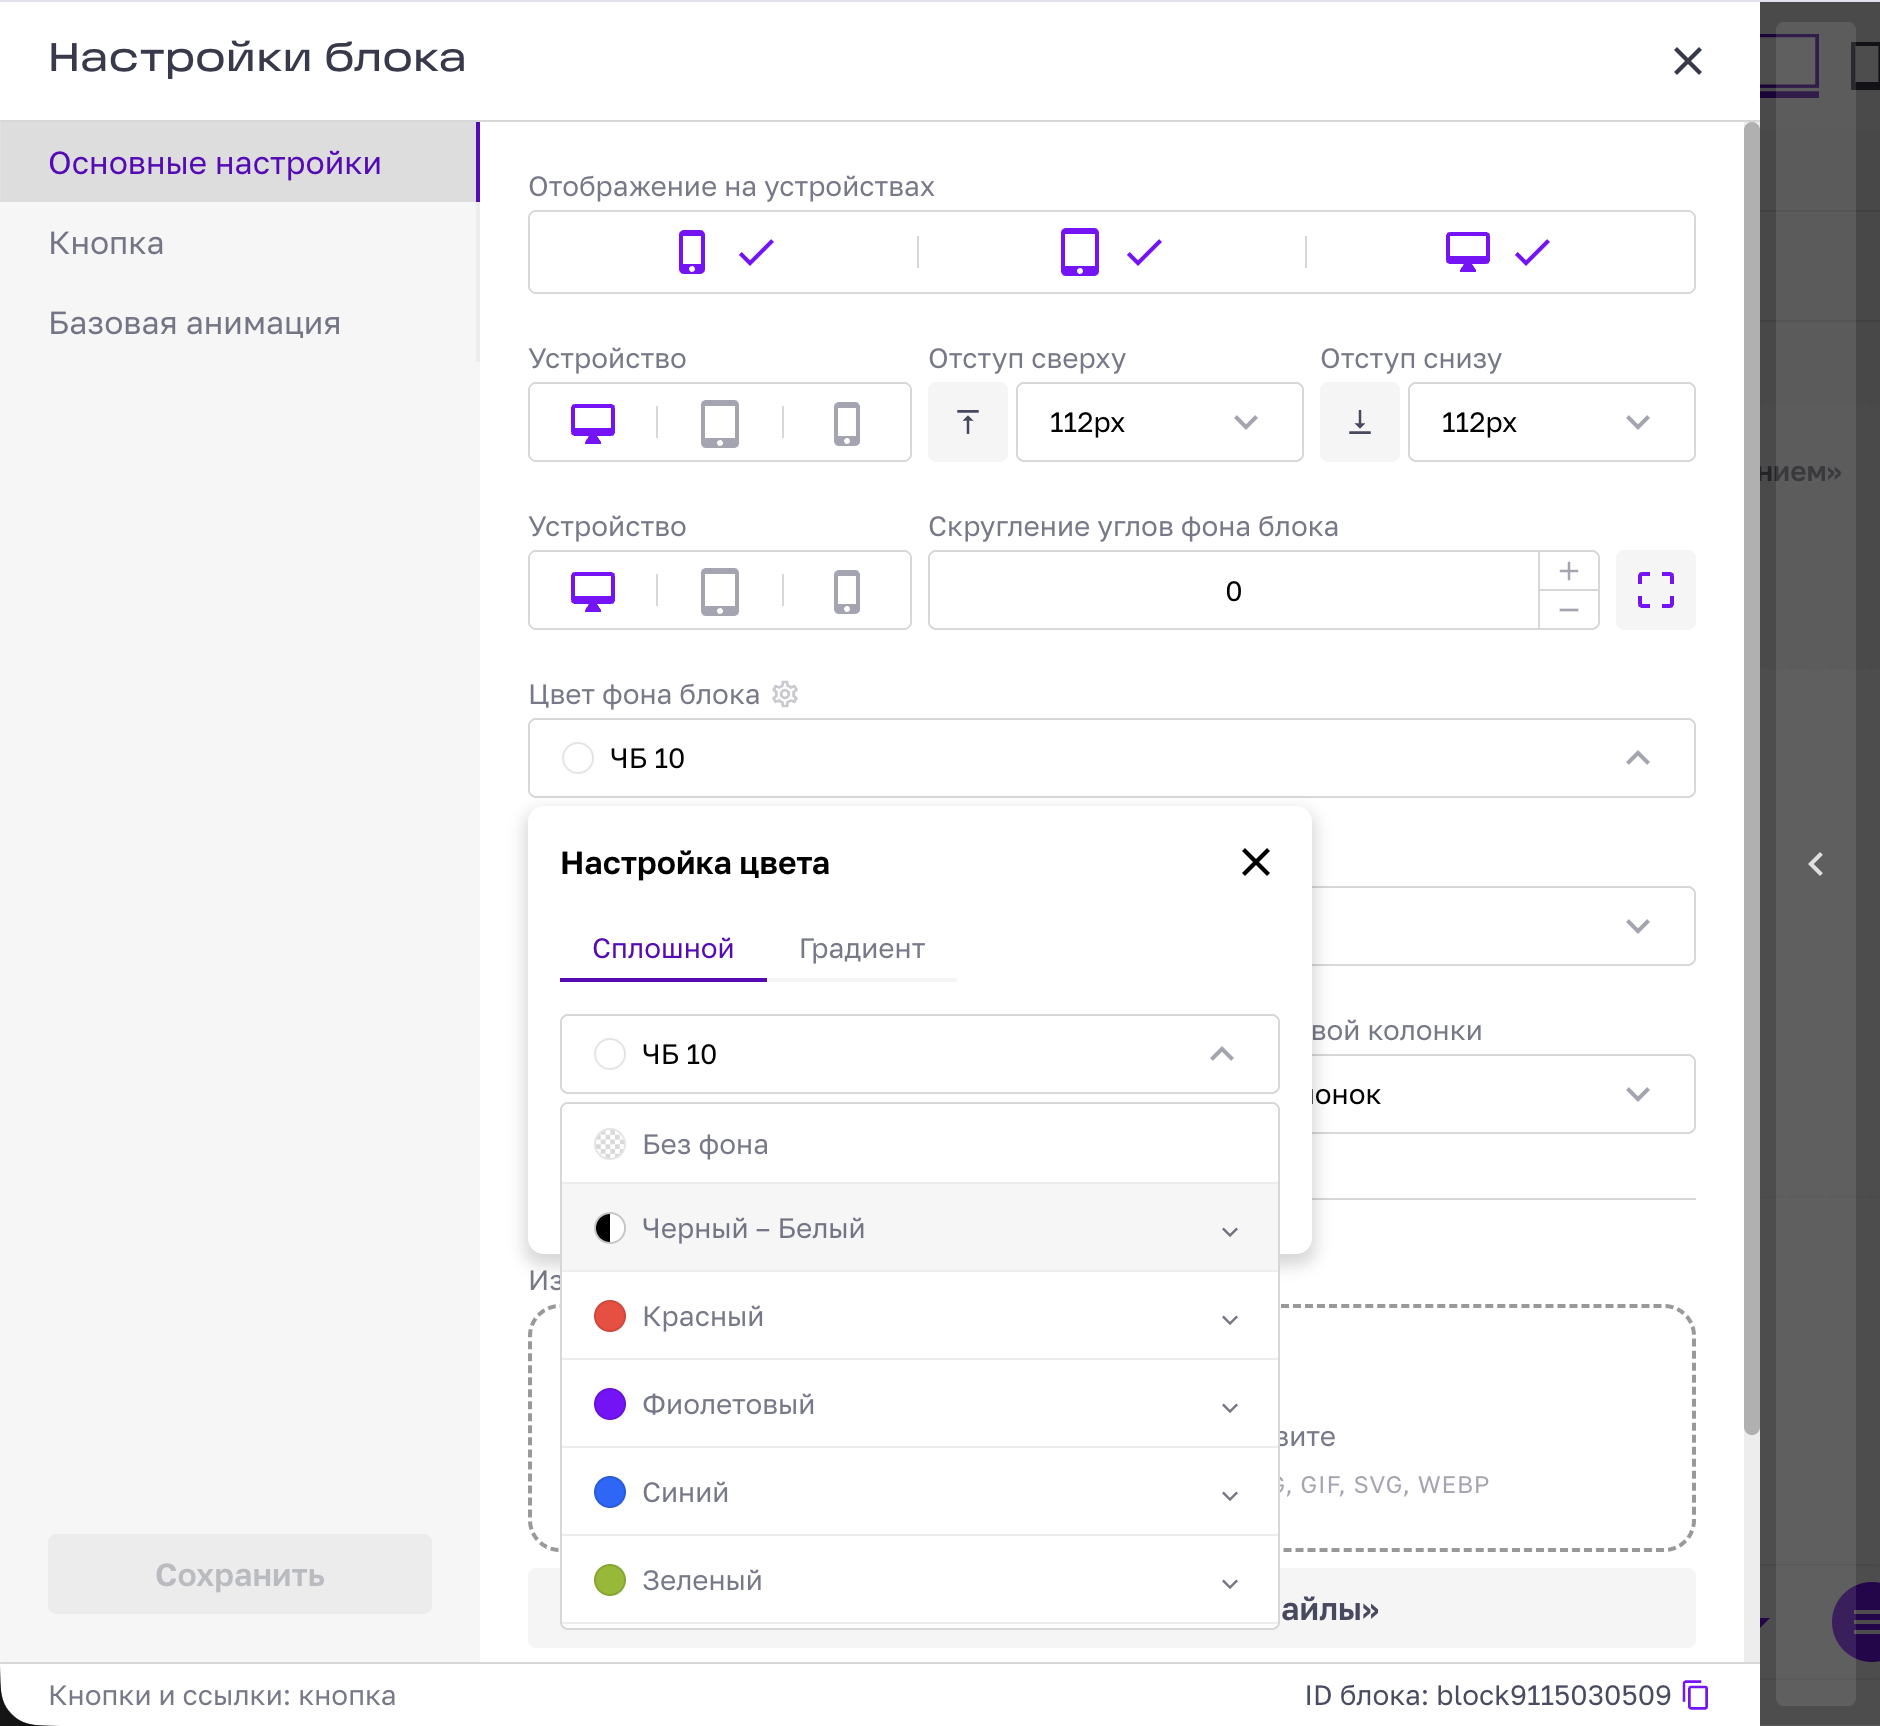Image resolution: width=1880 pixels, height=1726 pixels.
Task: Open the Кнопка settings section
Action: point(239,243)
